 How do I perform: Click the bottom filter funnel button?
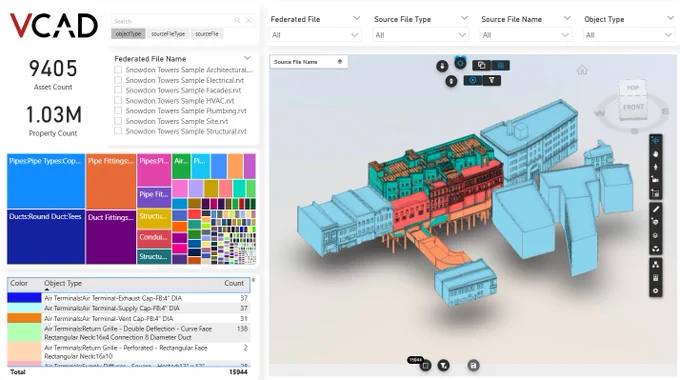tap(443, 366)
